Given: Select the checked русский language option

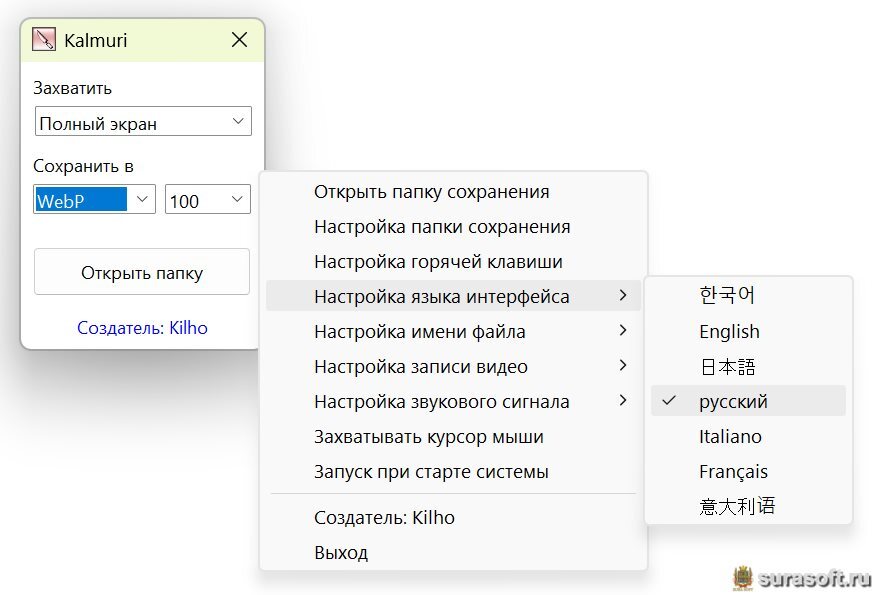Looking at the screenshot, I should [733, 401].
